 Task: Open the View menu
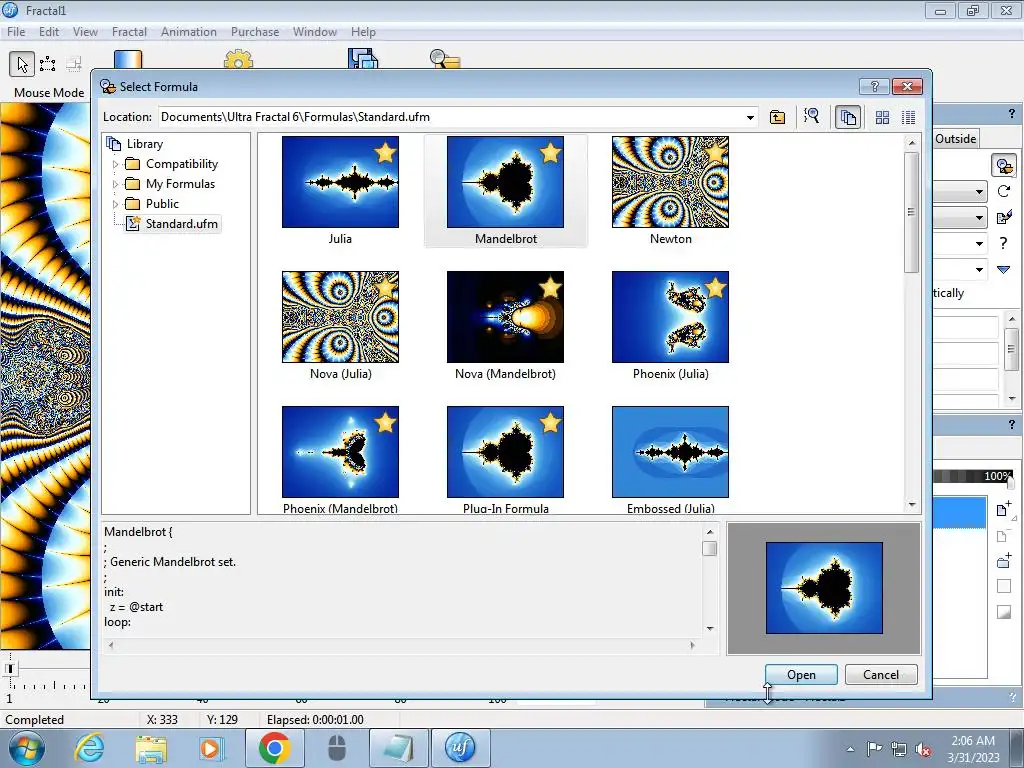pyautogui.click(x=86, y=31)
